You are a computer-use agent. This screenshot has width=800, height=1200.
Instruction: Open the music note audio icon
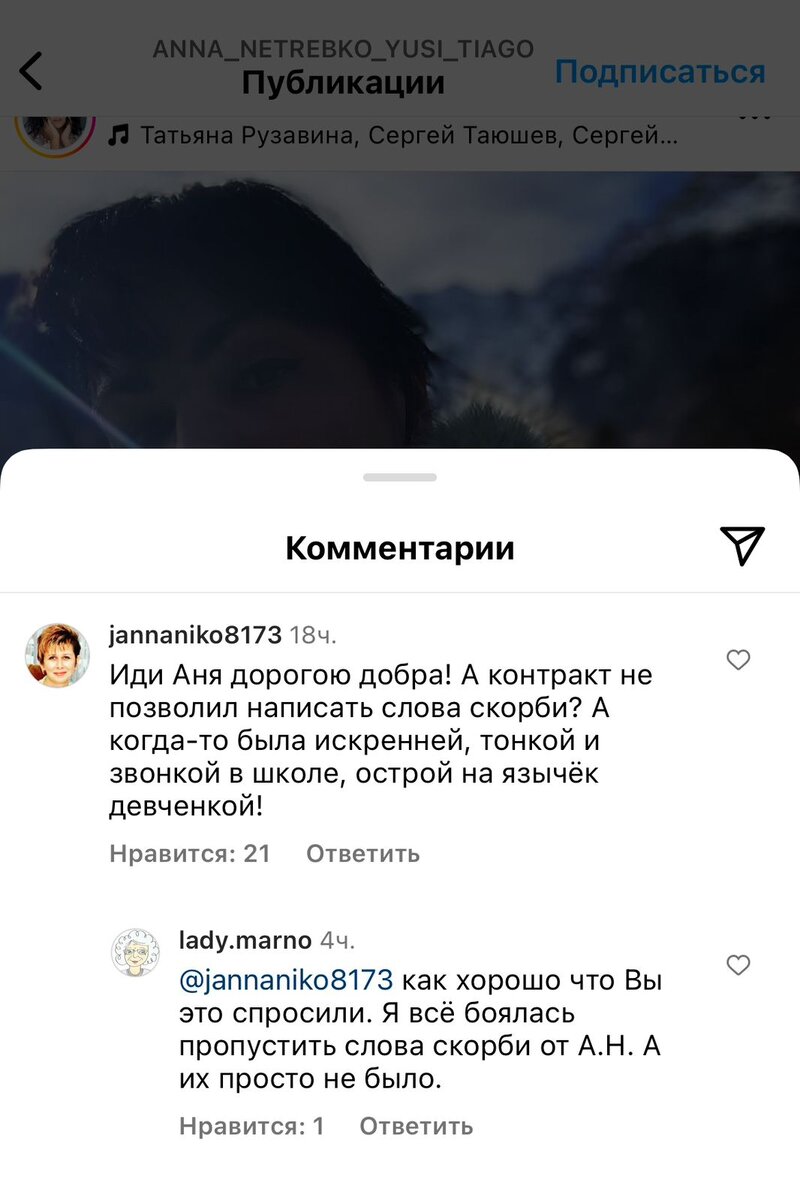(x=119, y=134)
